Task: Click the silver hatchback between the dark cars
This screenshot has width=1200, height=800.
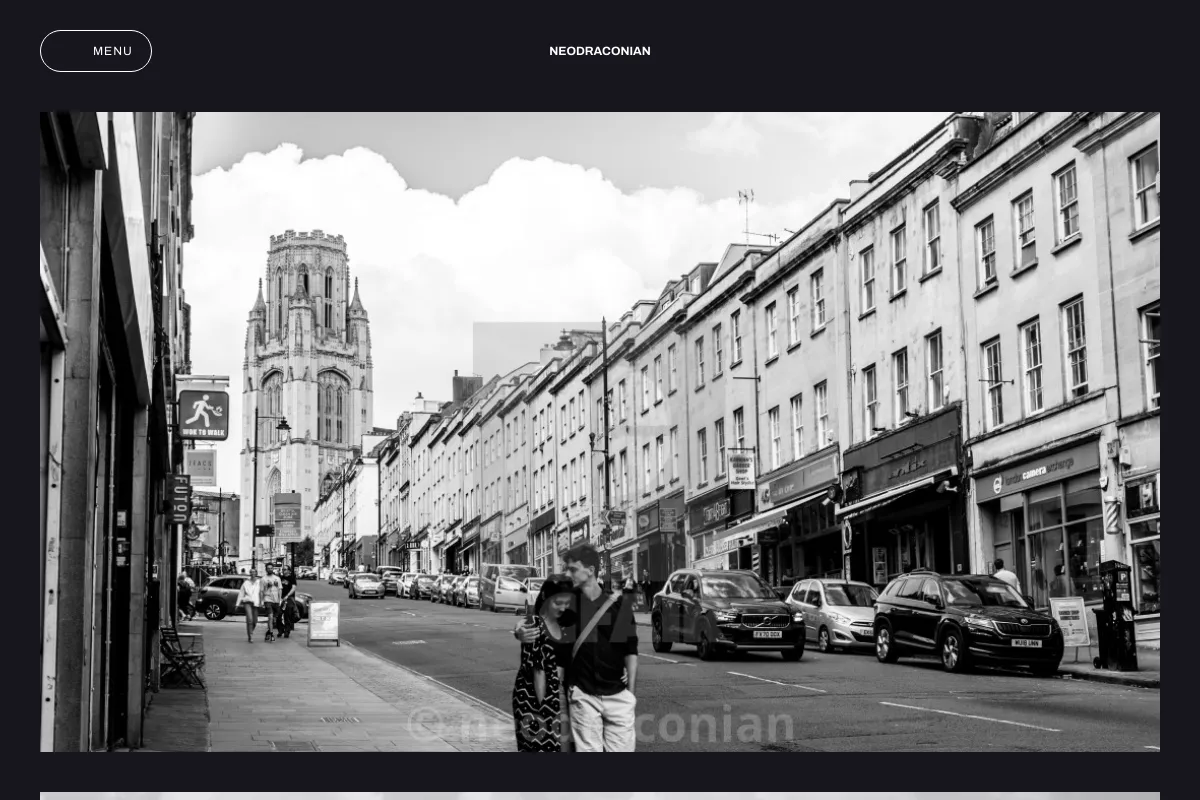Action: [x=832, y=614]
